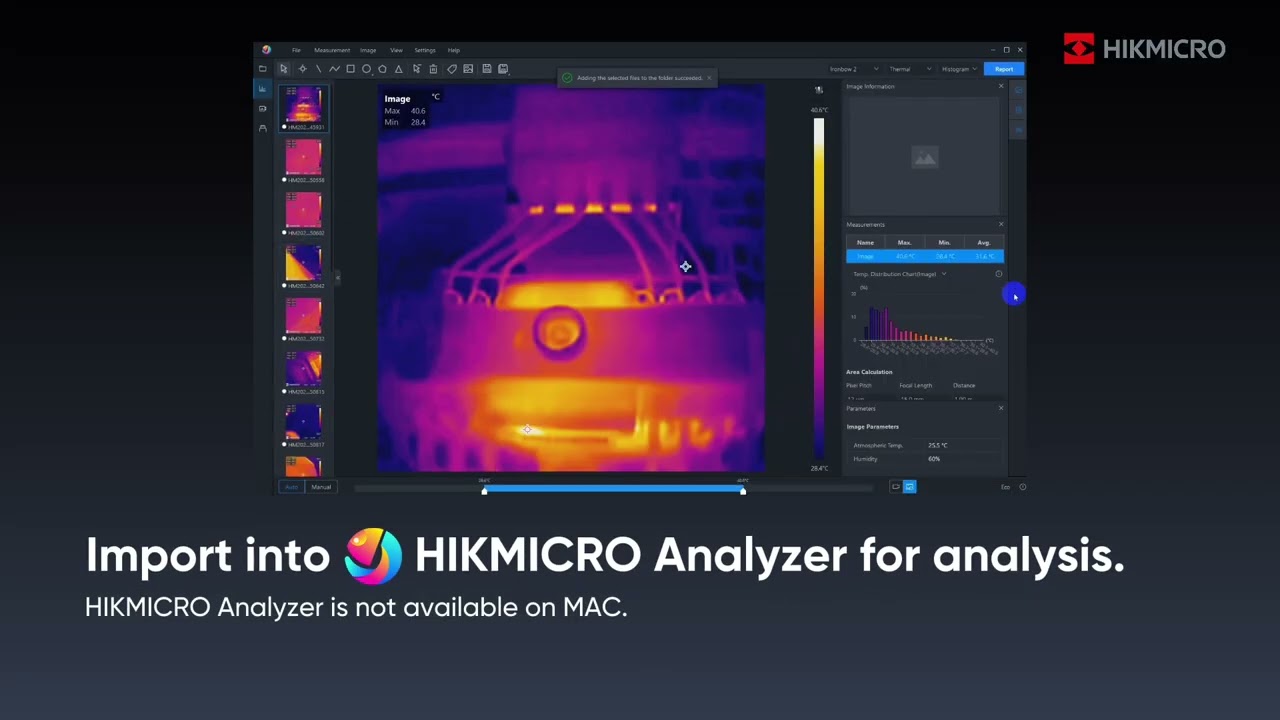1280x720 pixels.
Task: Click the third left sidebar icon
Action: [262, 108]
